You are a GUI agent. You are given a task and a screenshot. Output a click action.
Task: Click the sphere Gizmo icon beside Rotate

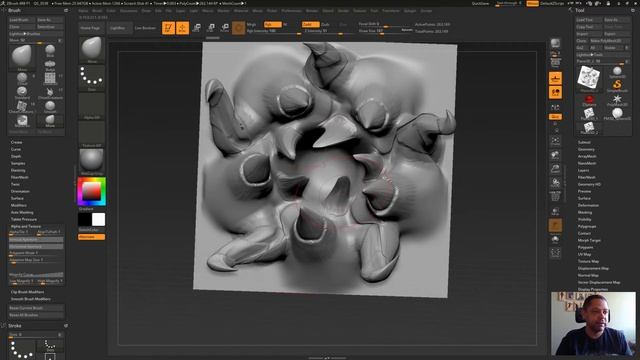238,28
